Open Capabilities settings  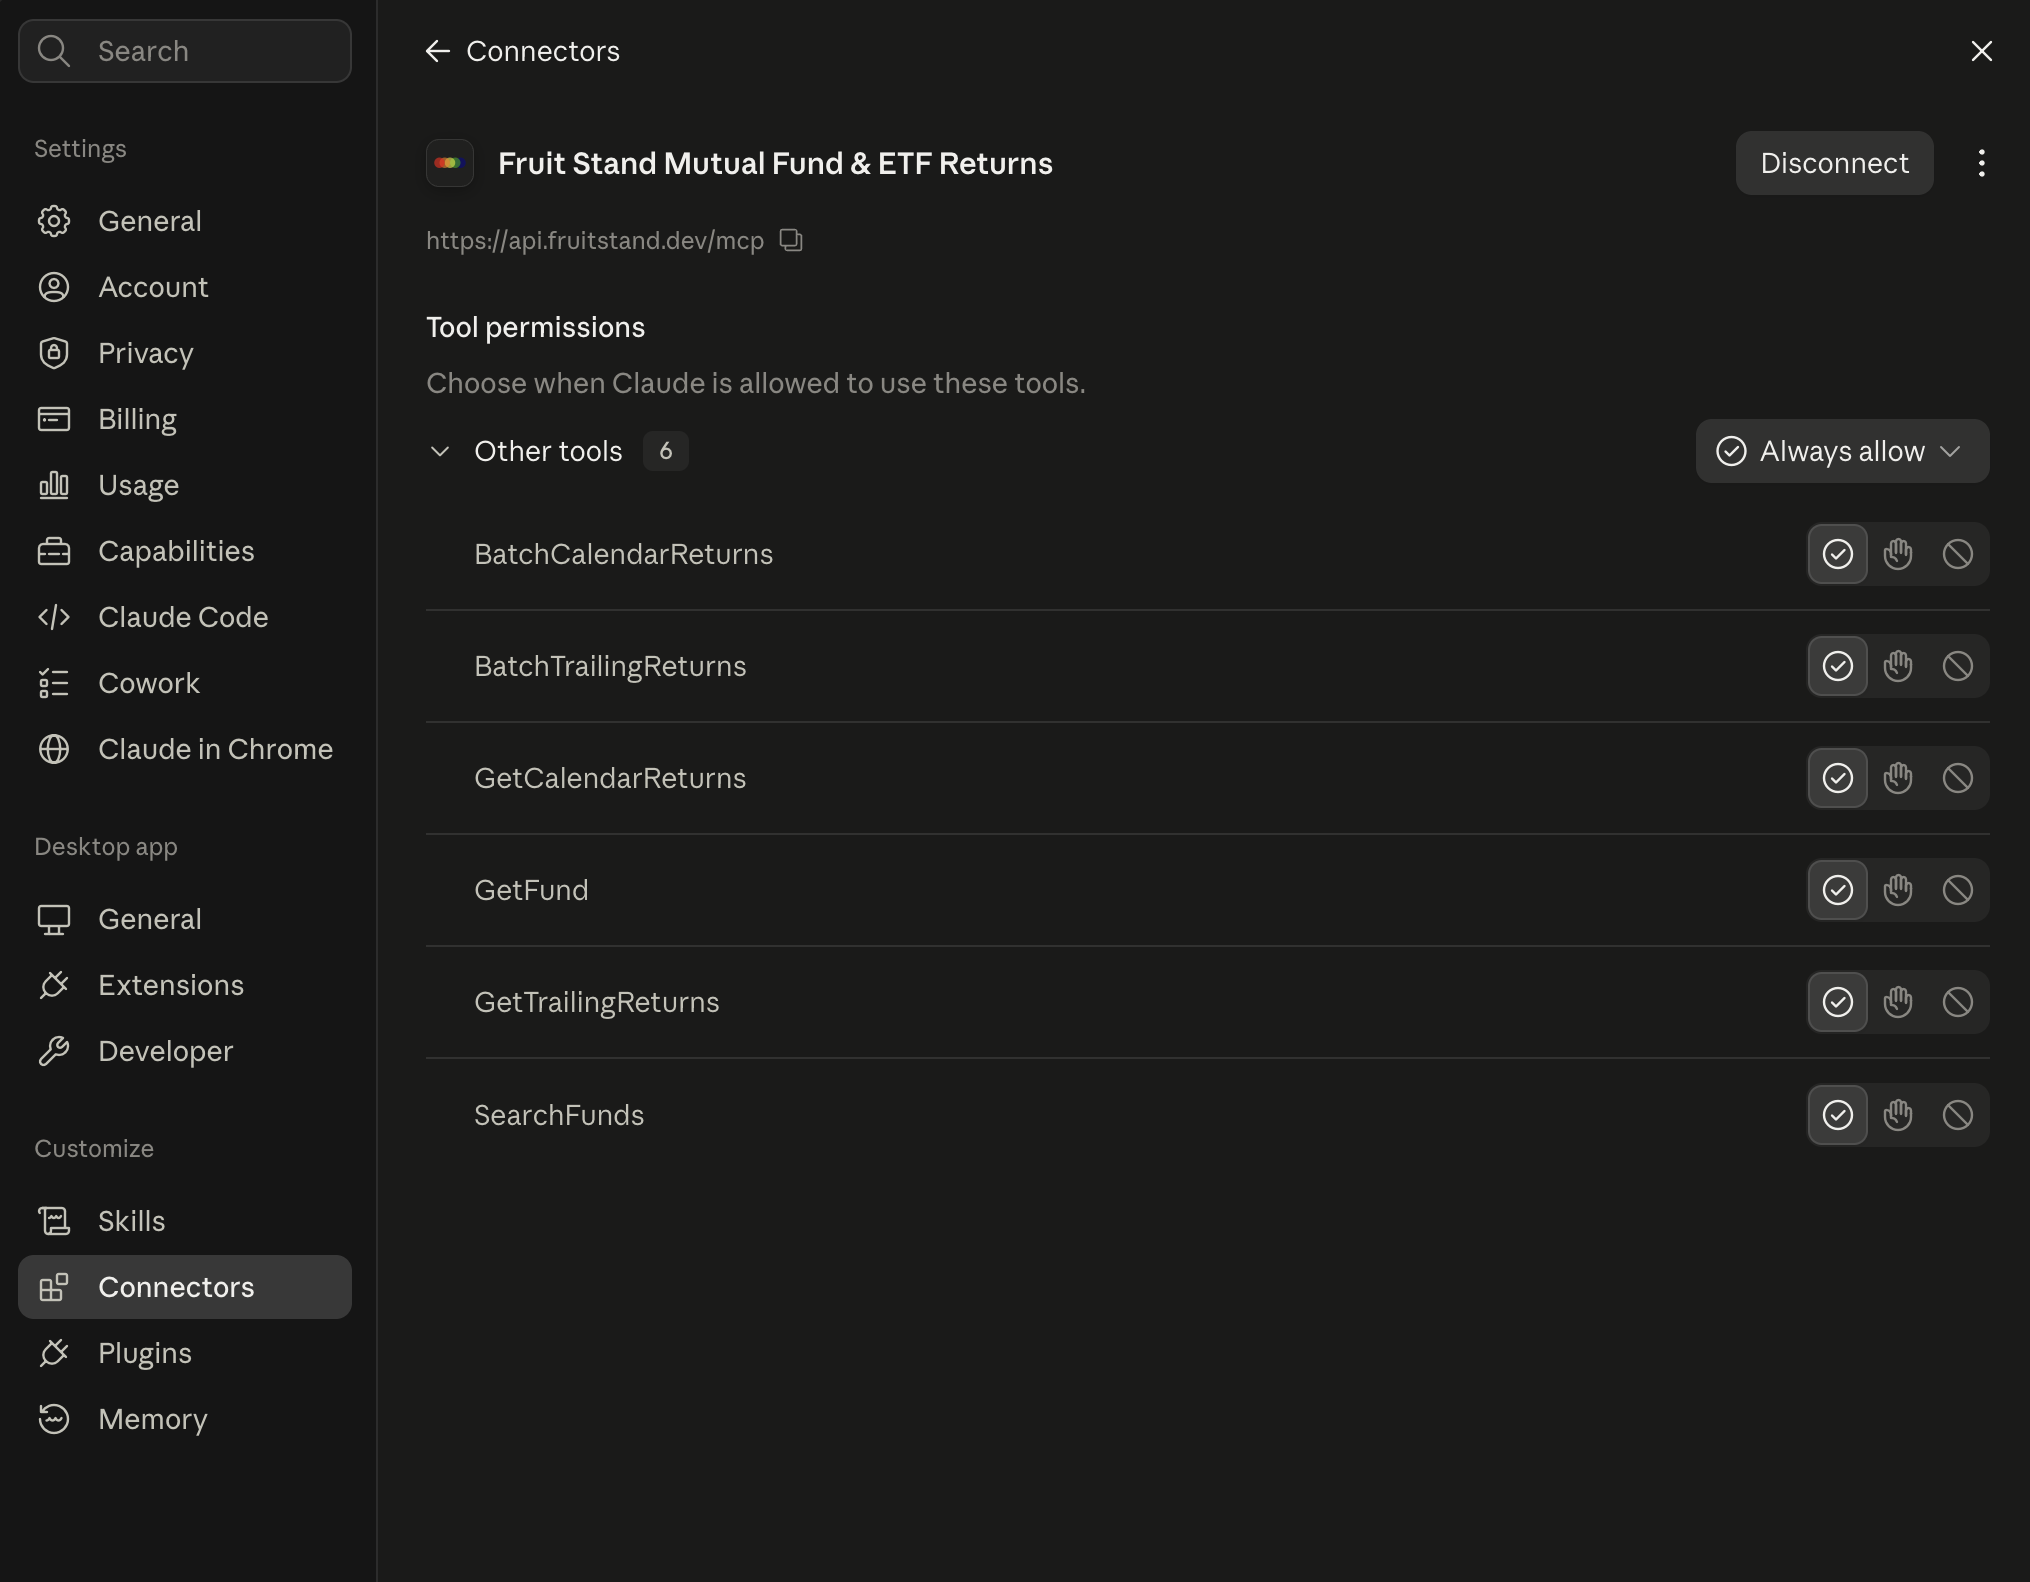click(185, 551)
